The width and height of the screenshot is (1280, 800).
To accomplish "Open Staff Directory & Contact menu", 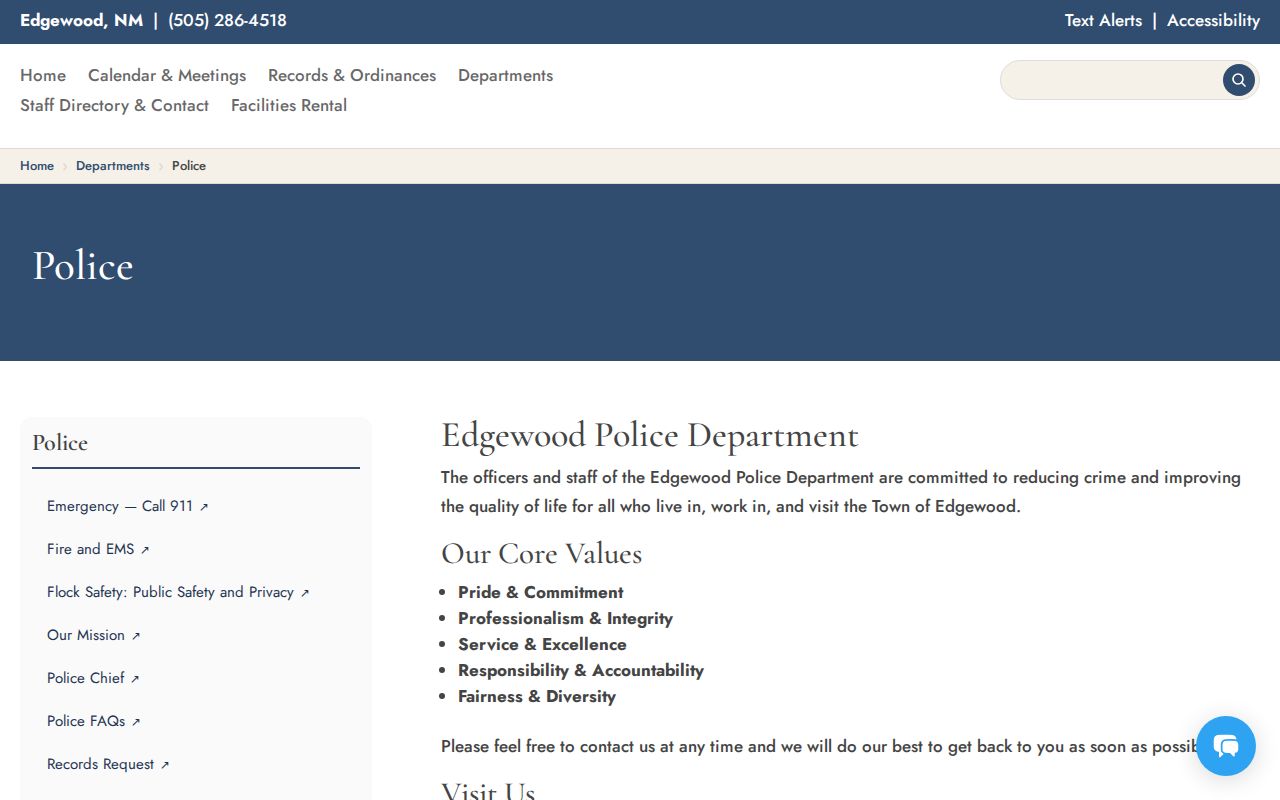I will point(114,105).
